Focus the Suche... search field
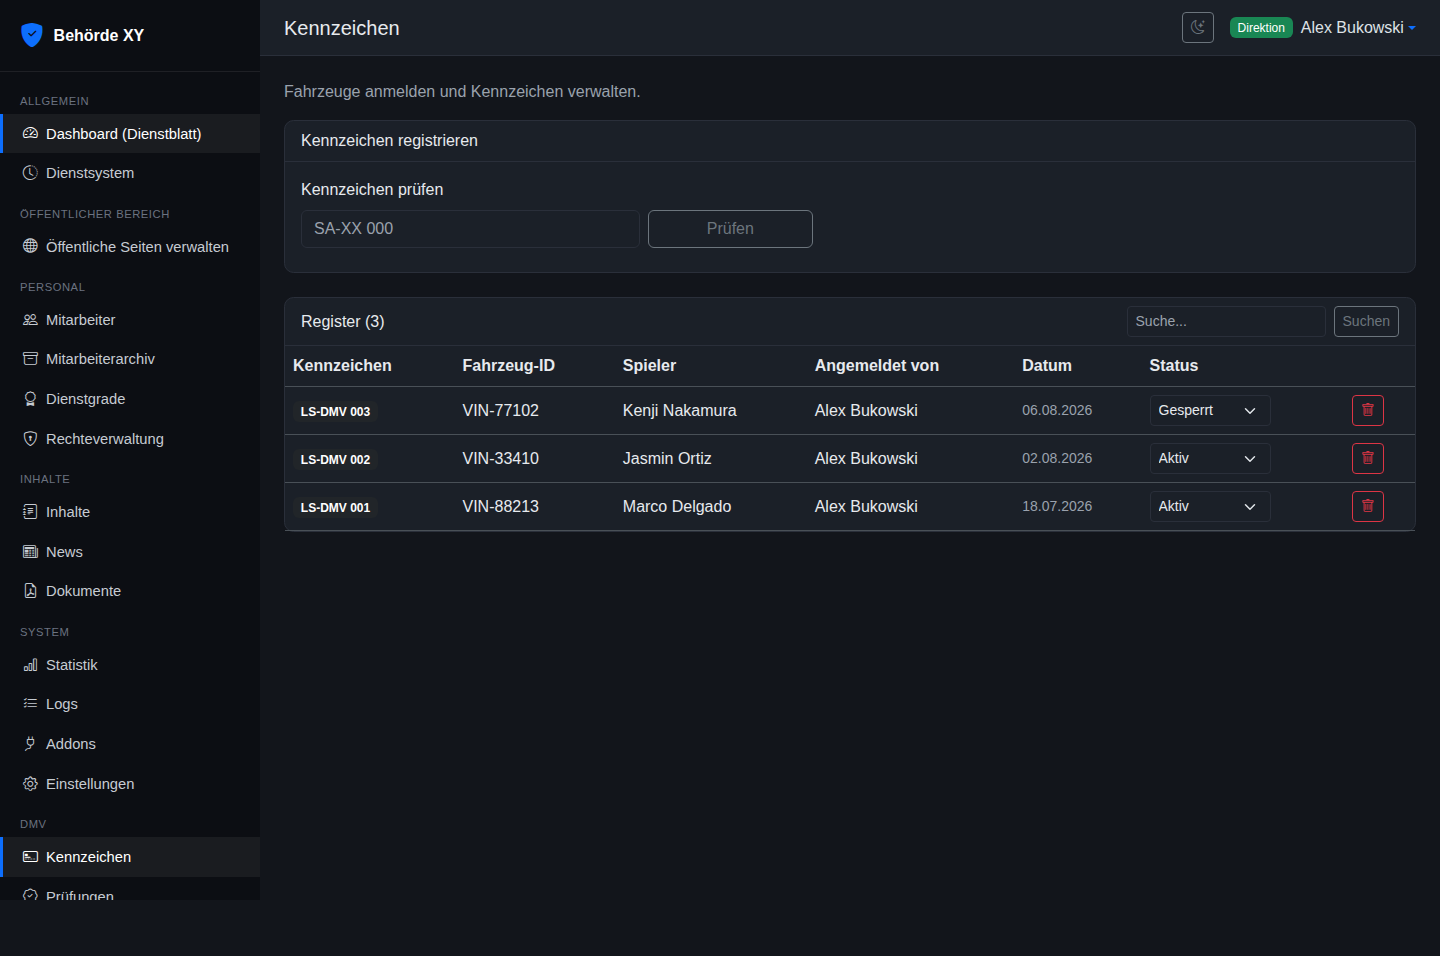 pyautogui.click(x=1226, y=321)
